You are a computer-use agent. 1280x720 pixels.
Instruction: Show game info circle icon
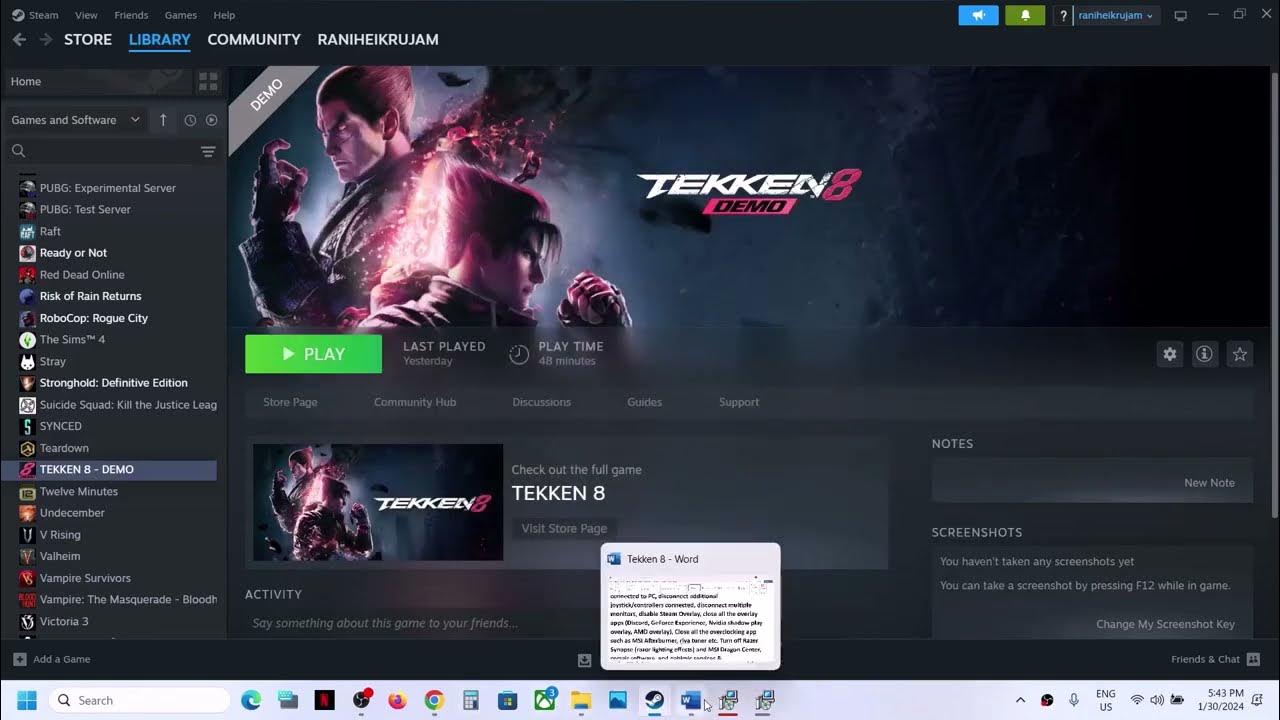click(x=1204, y=354)
